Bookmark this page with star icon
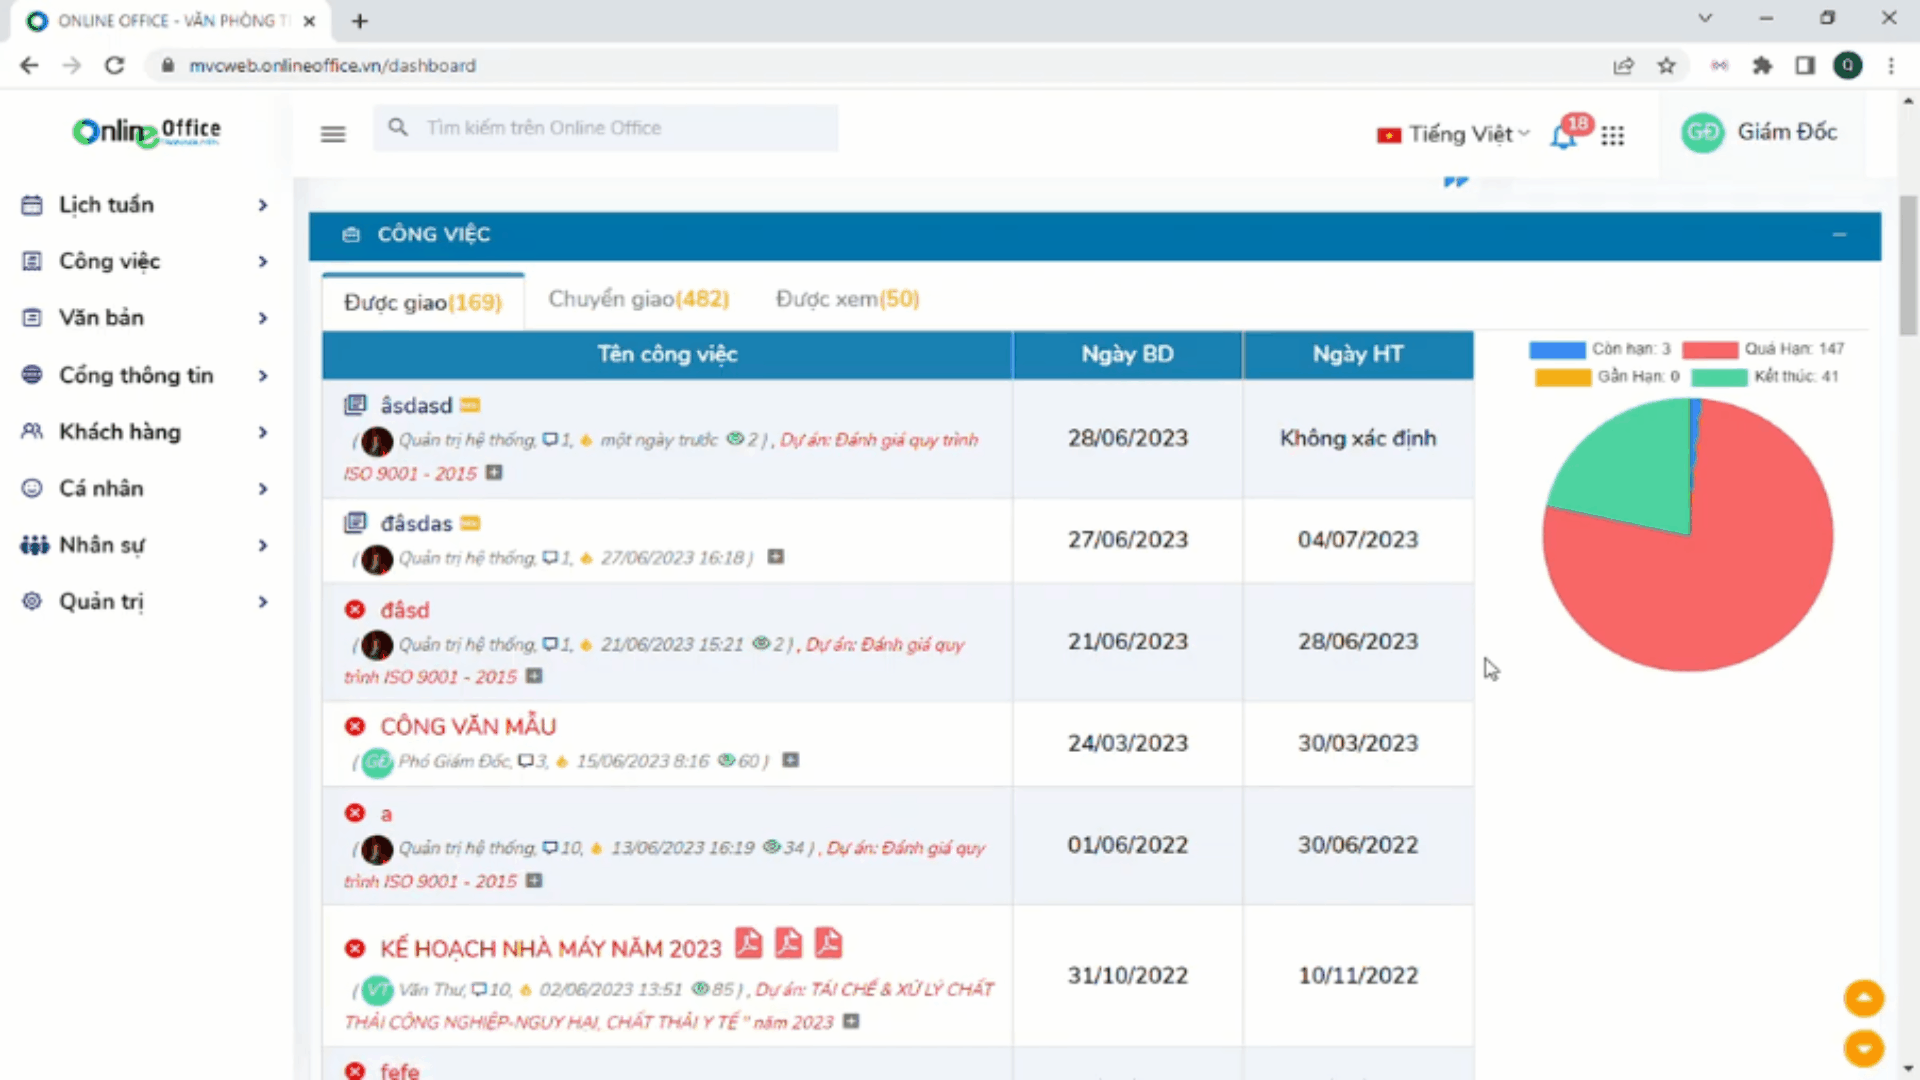The image size is (1920, 1080). [x=1666, y=66]
